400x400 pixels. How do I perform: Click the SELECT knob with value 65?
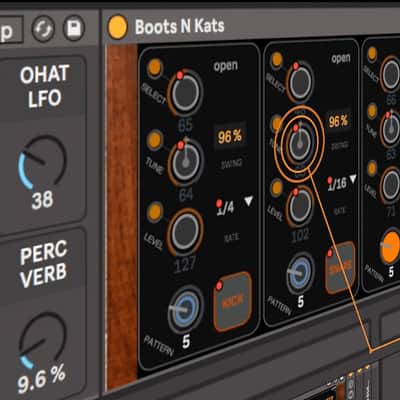click(185, 92)
